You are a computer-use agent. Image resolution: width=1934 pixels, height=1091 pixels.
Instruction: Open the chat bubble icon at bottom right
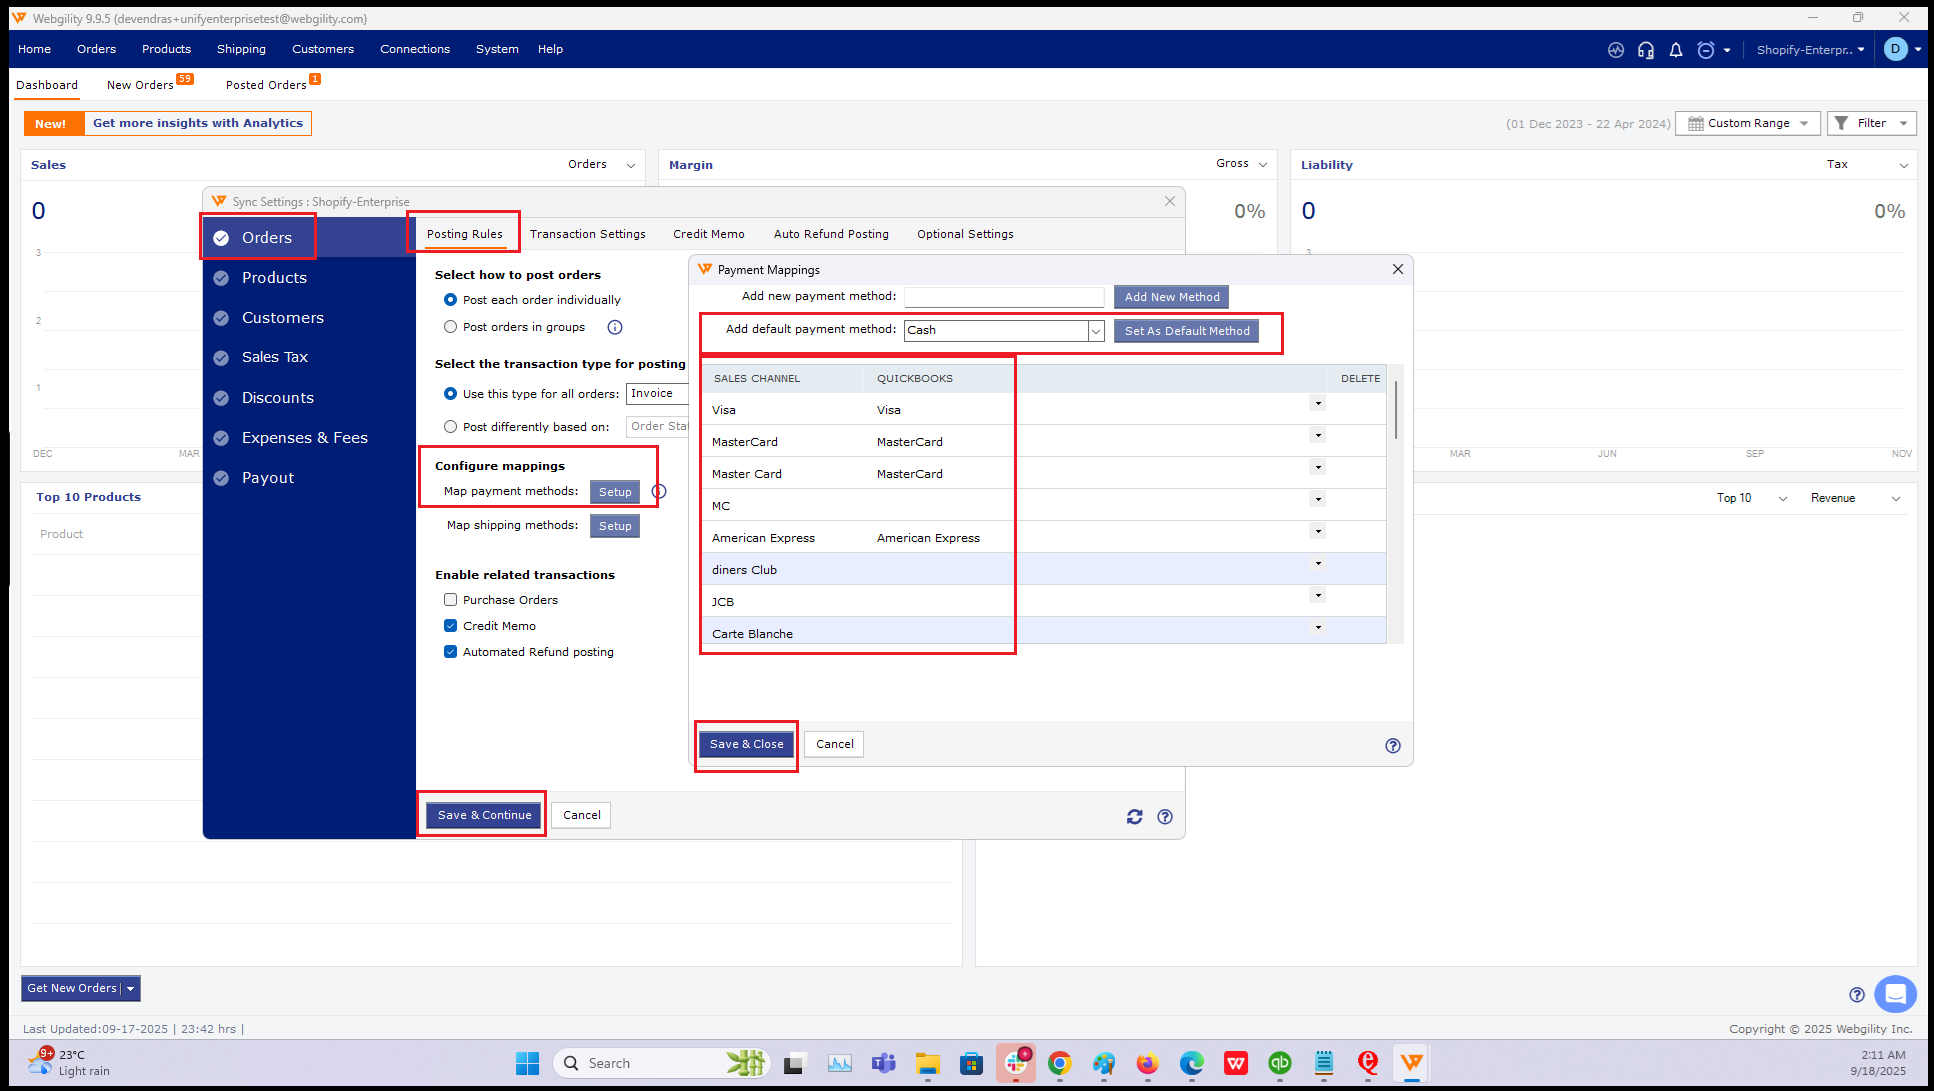[1895, 994]
